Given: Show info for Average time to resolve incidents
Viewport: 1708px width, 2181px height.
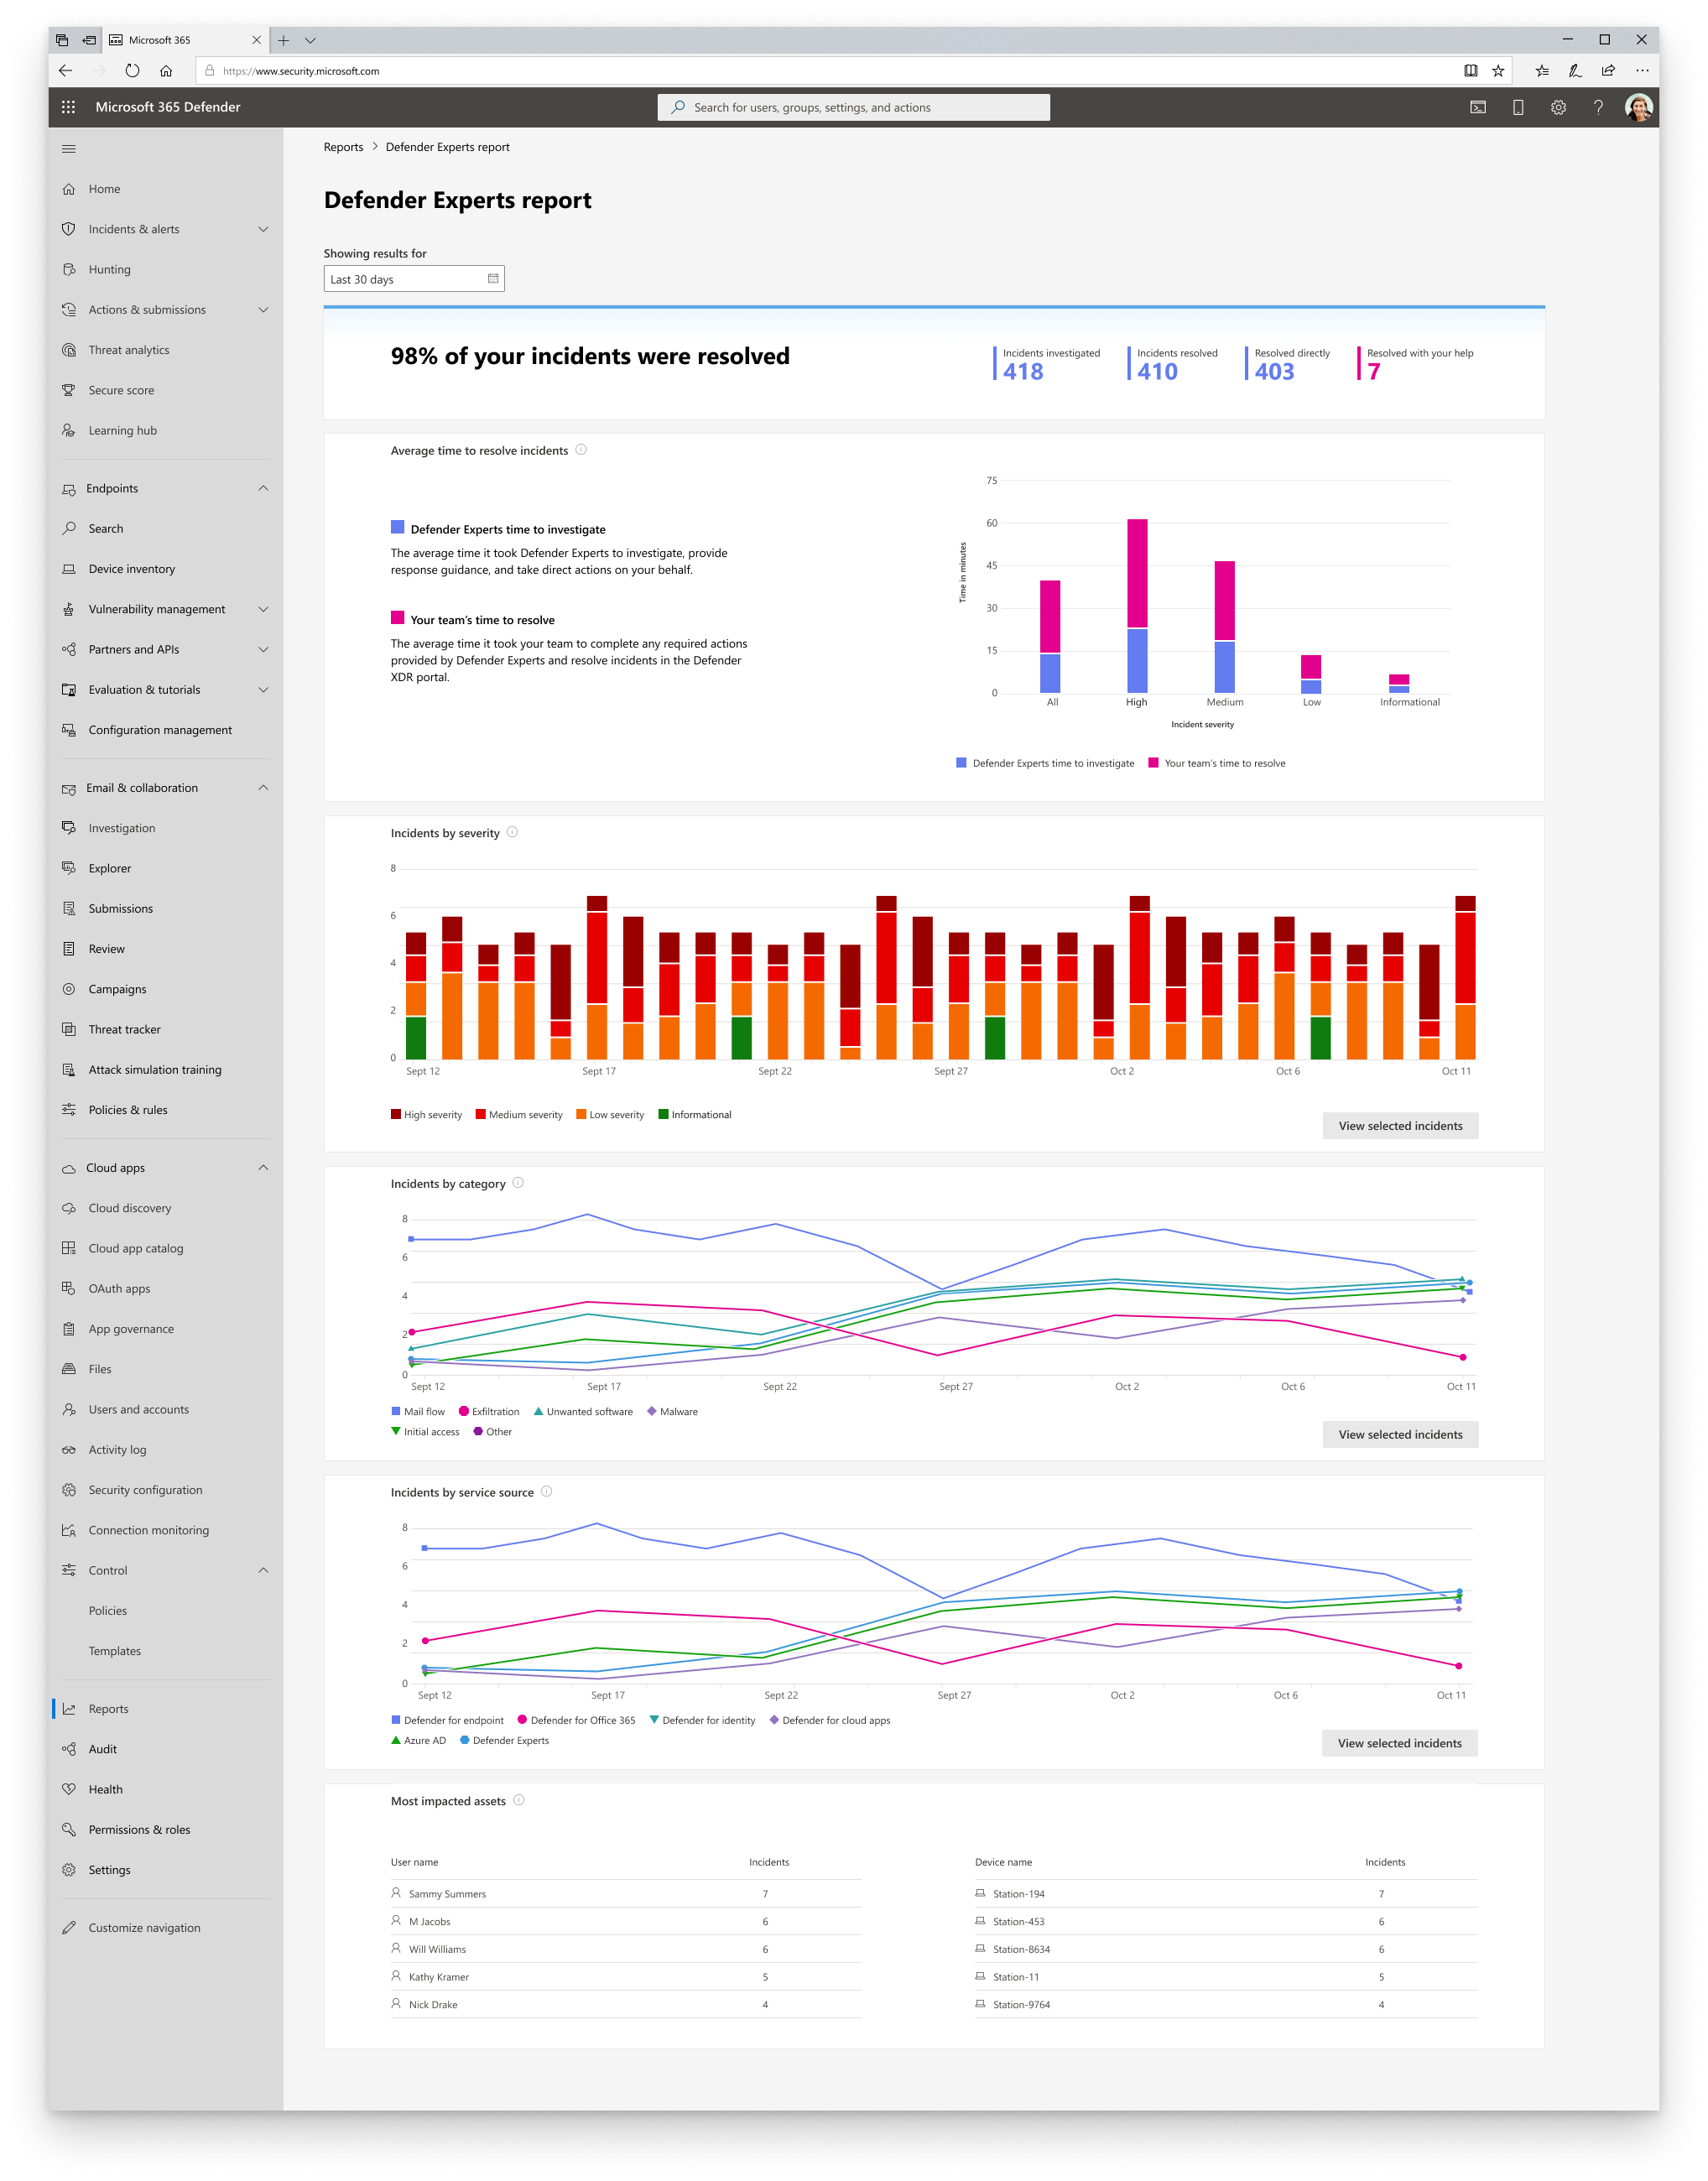Looking at the screenshot, I should pos(581,450).
